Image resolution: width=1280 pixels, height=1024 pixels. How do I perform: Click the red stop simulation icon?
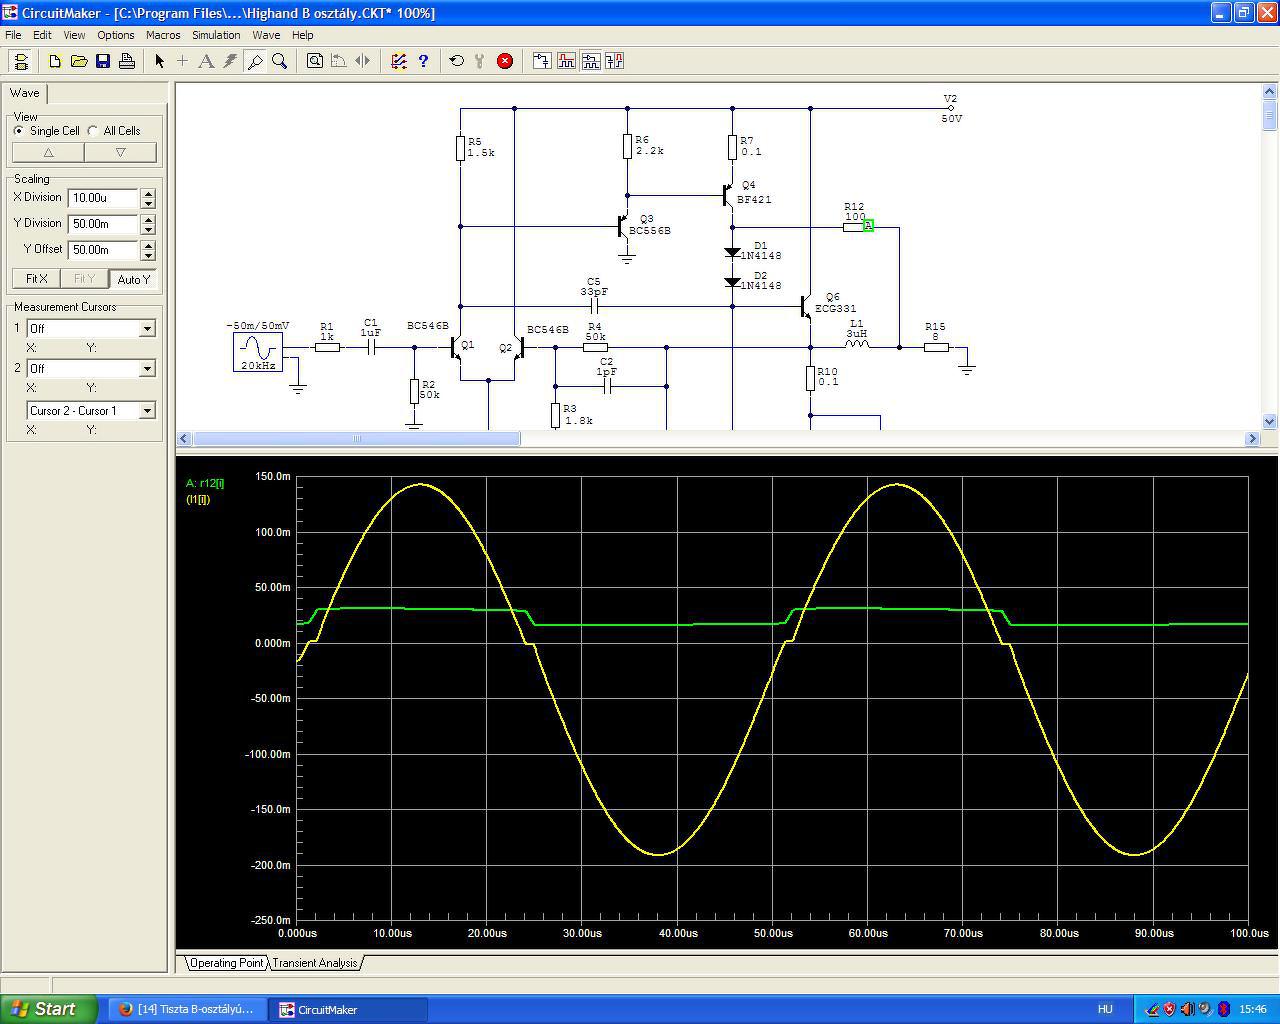click(505, 61)
